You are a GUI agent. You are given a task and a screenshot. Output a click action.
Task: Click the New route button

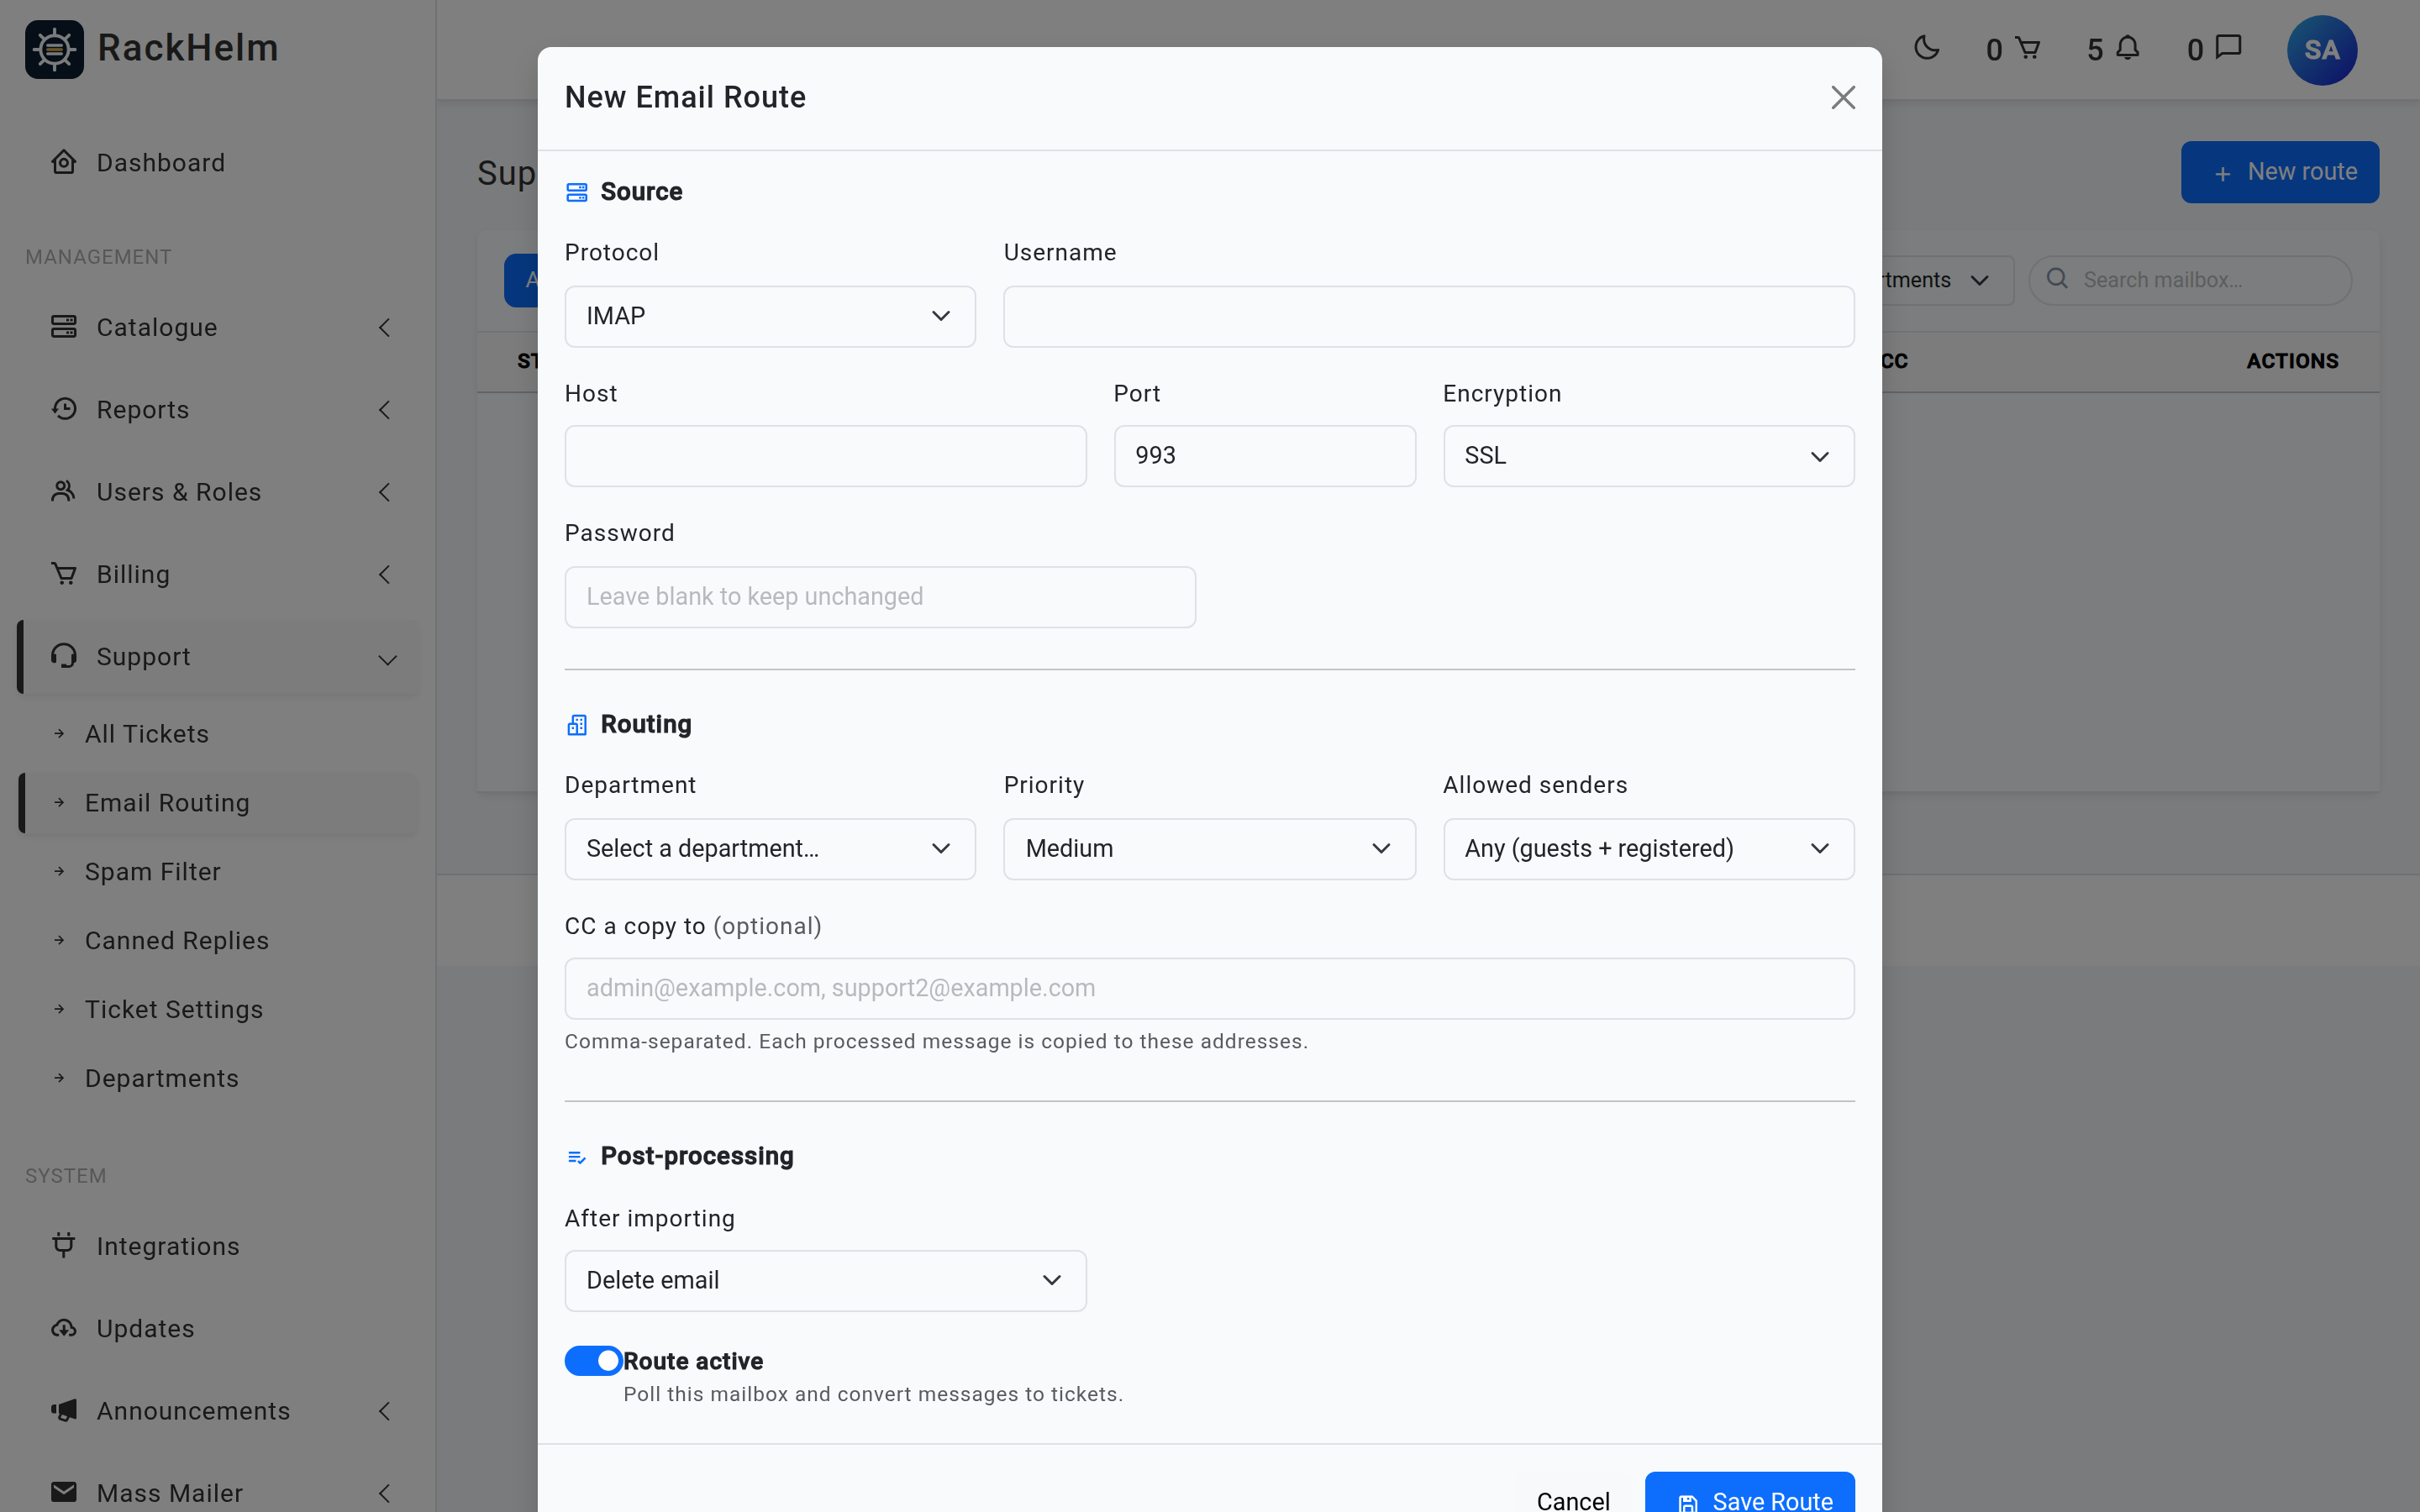(x=2279, y=172)
